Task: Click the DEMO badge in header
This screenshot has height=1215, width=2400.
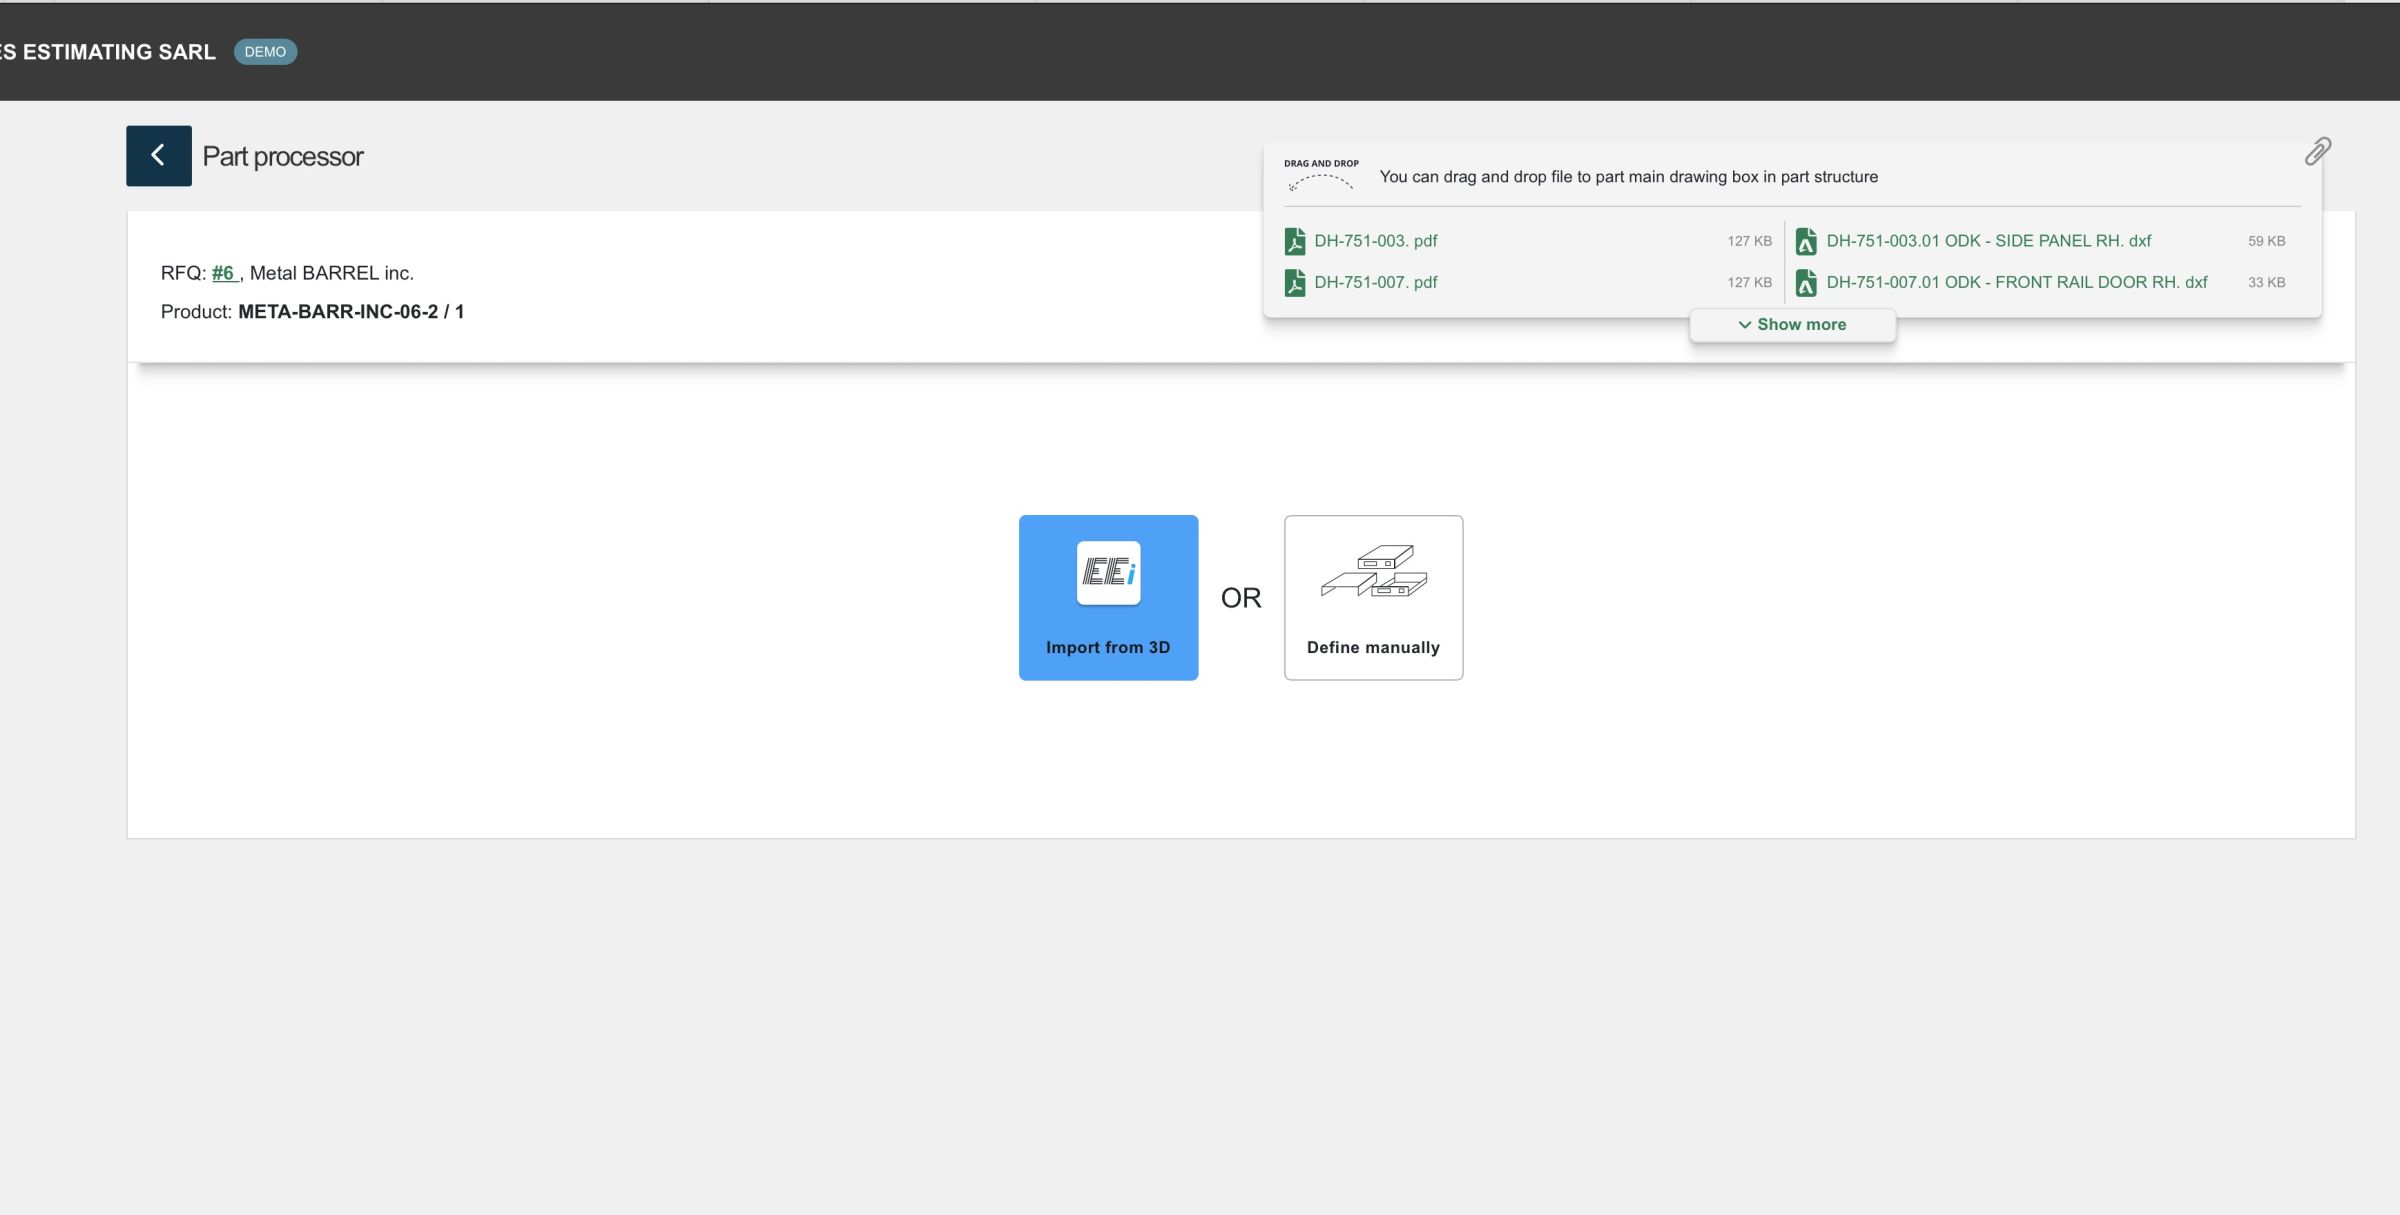Action: pyautogui.click(x=265, y=52)
